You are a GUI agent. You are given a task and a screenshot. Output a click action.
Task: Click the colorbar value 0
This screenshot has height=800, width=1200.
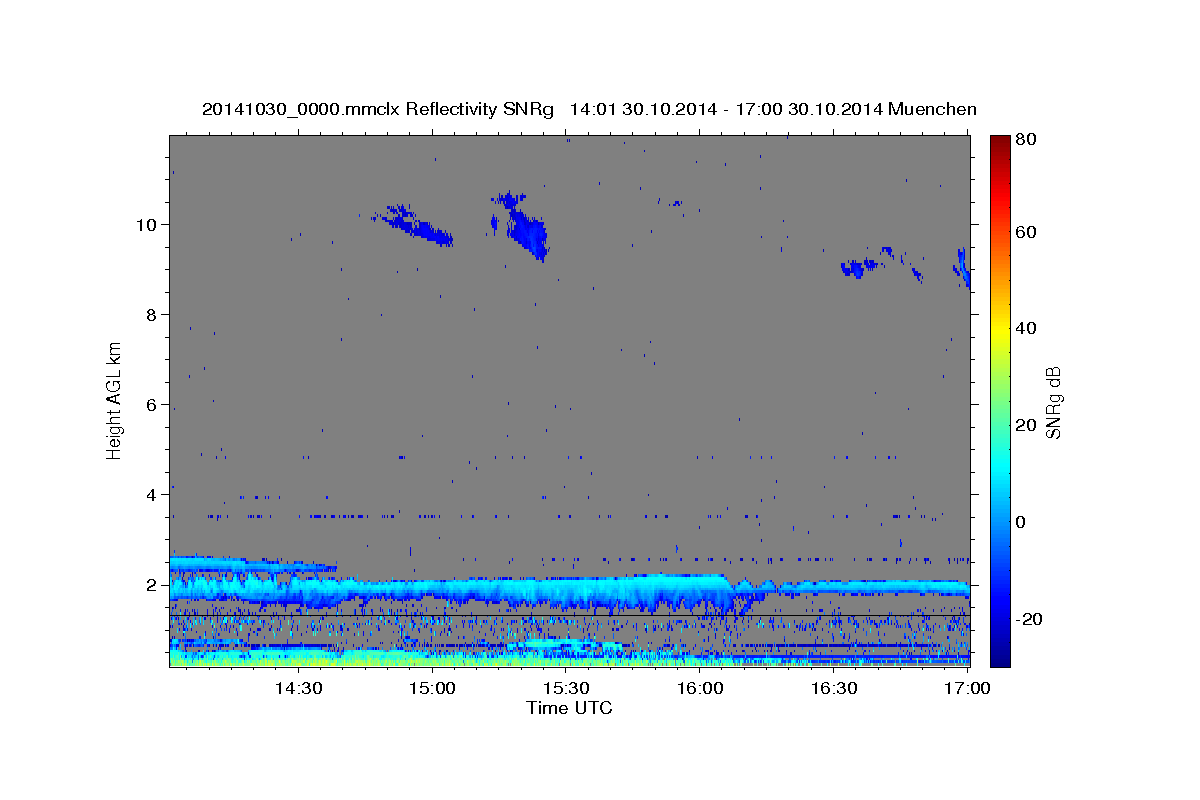[1020, 522]
